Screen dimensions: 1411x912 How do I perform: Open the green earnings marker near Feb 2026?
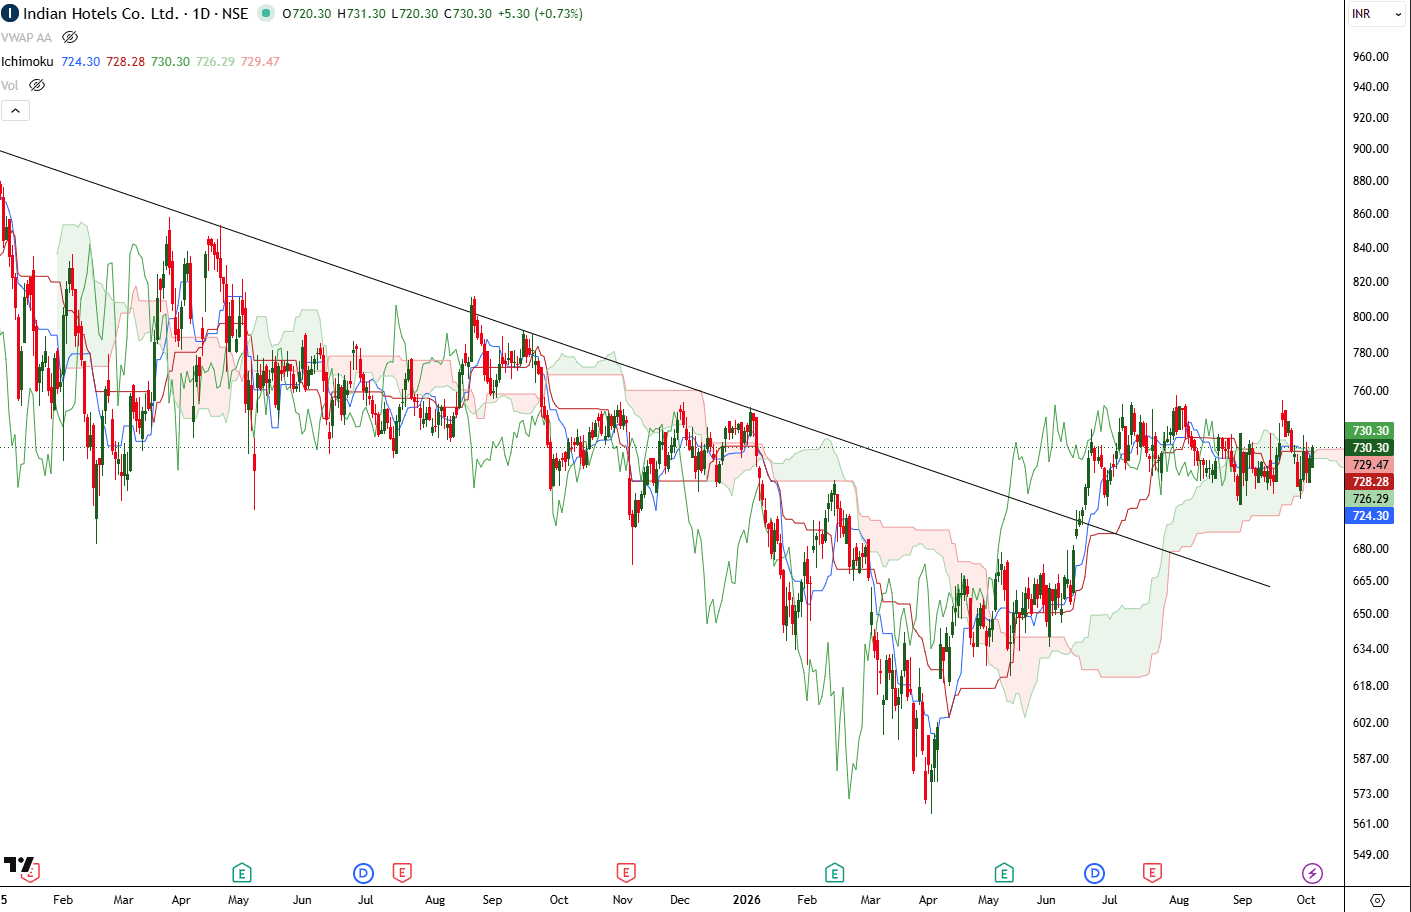click(834, 873)
